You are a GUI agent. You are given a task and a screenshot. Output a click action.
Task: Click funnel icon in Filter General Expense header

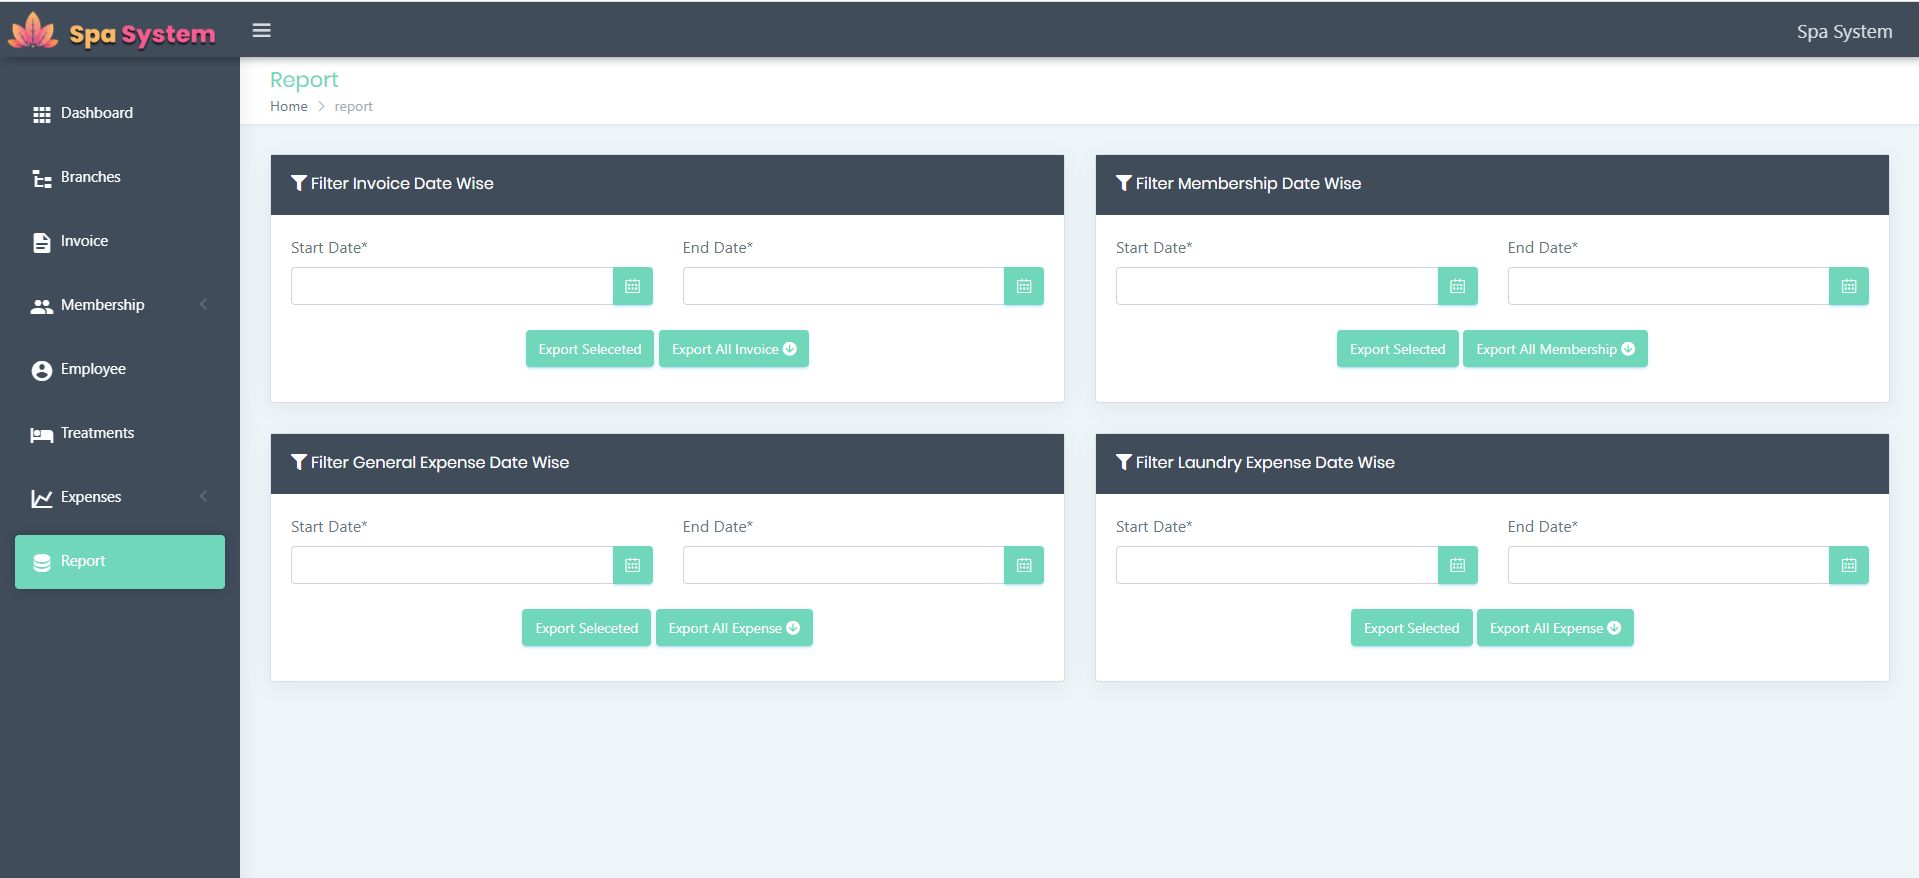point(299,462)
